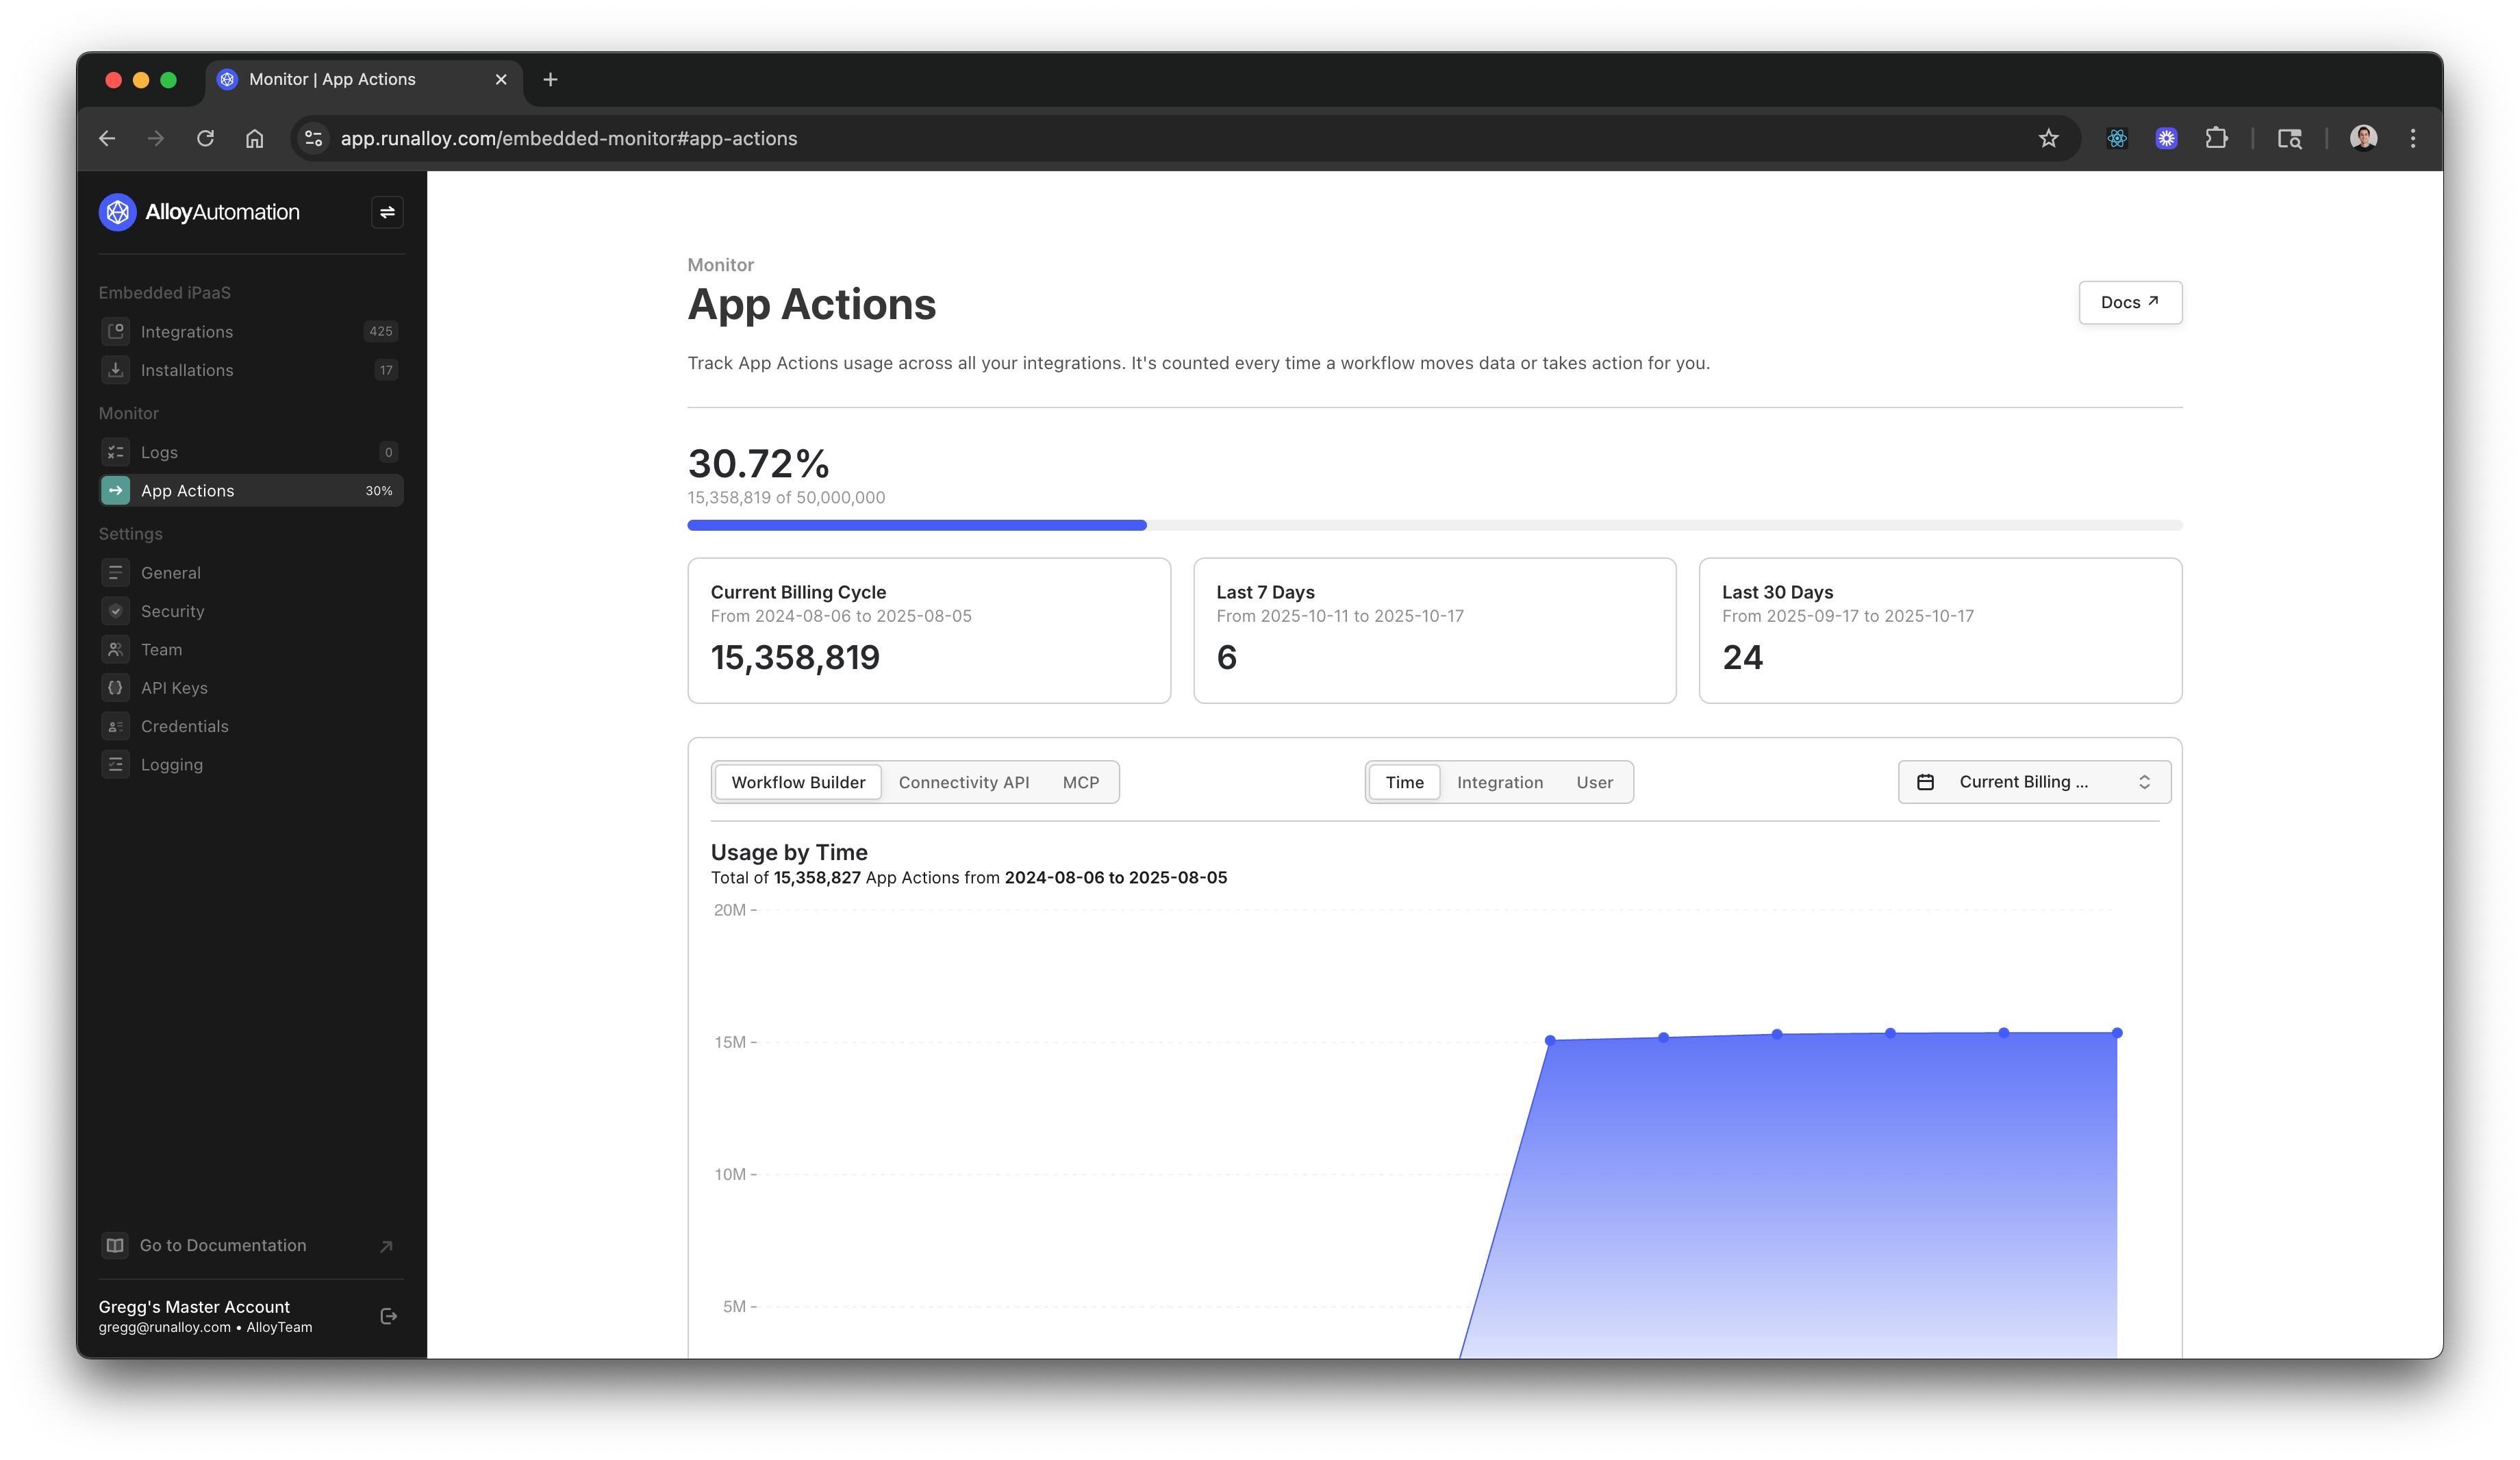Bookmark this page with the star icon

pyautogui.click(x=2048, y=138)
